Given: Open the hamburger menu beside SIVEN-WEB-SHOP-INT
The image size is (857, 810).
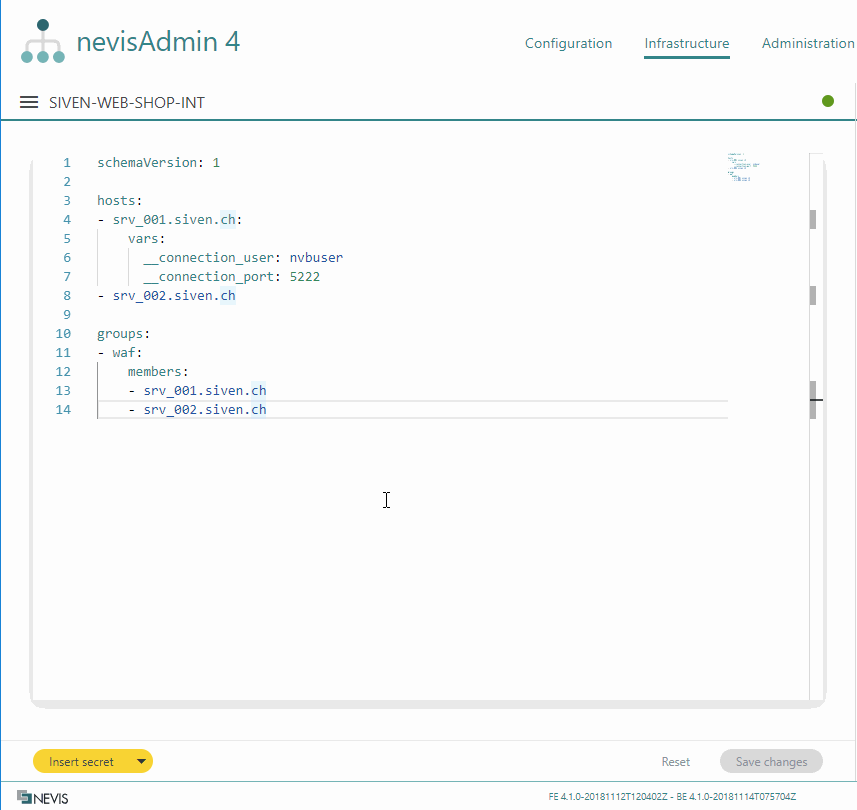Looking at the screenshot, I should pyautogui.click(x=29, y=102).
